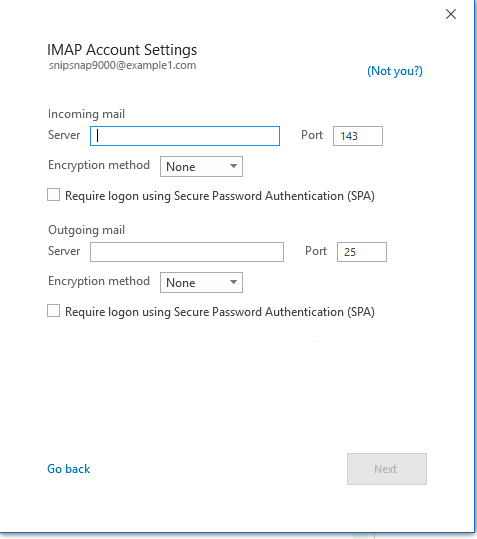Screen dimensions: 477x539
Task: Click the snipsnap9000@example1.com address text
Action: pyautogui.click(x=122, y=65)
